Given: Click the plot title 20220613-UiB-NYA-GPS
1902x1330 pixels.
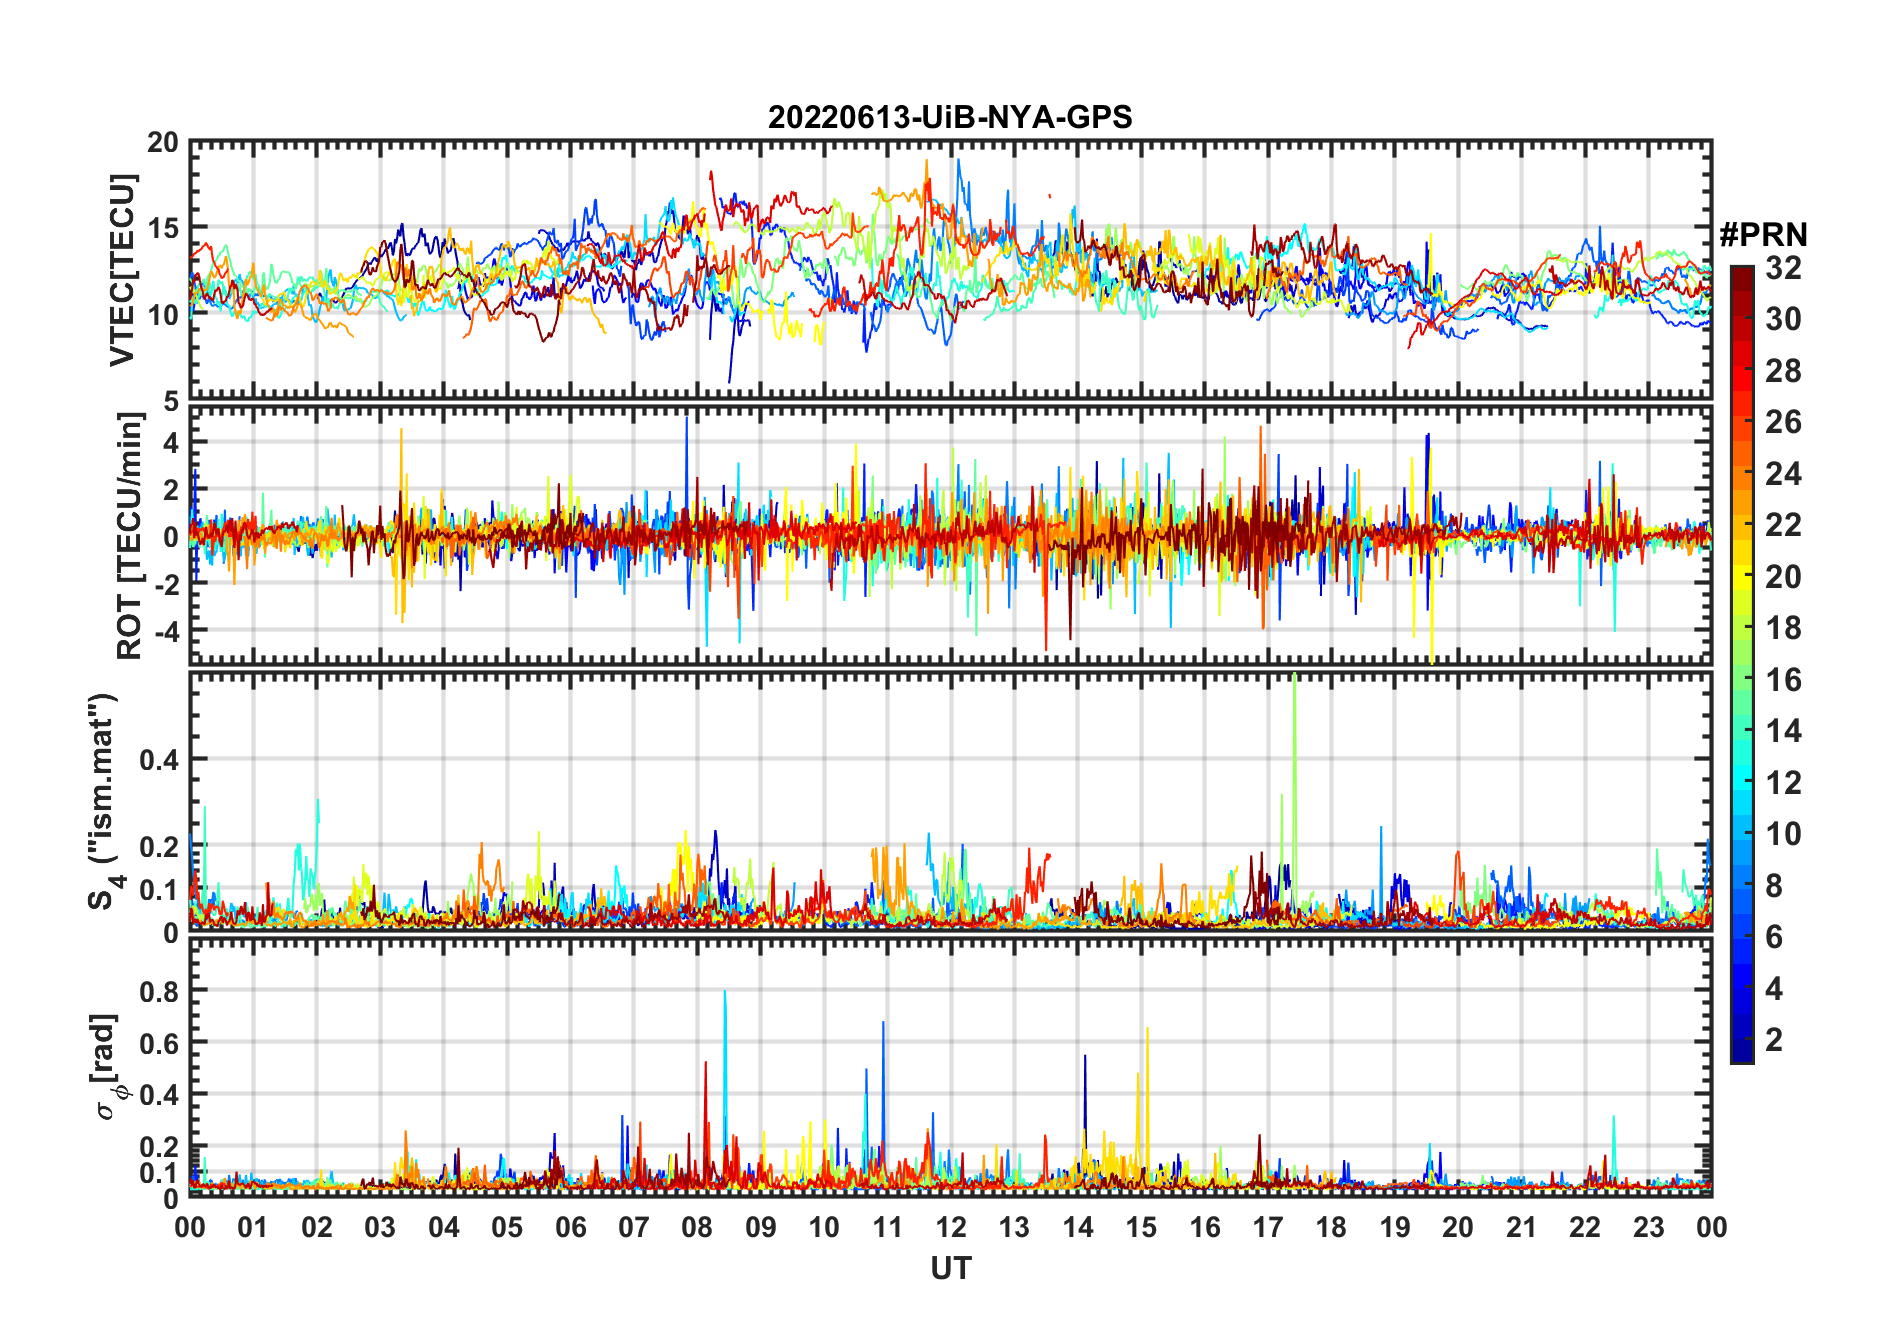Looking at the screenshot, I should [x=950, y=118].
